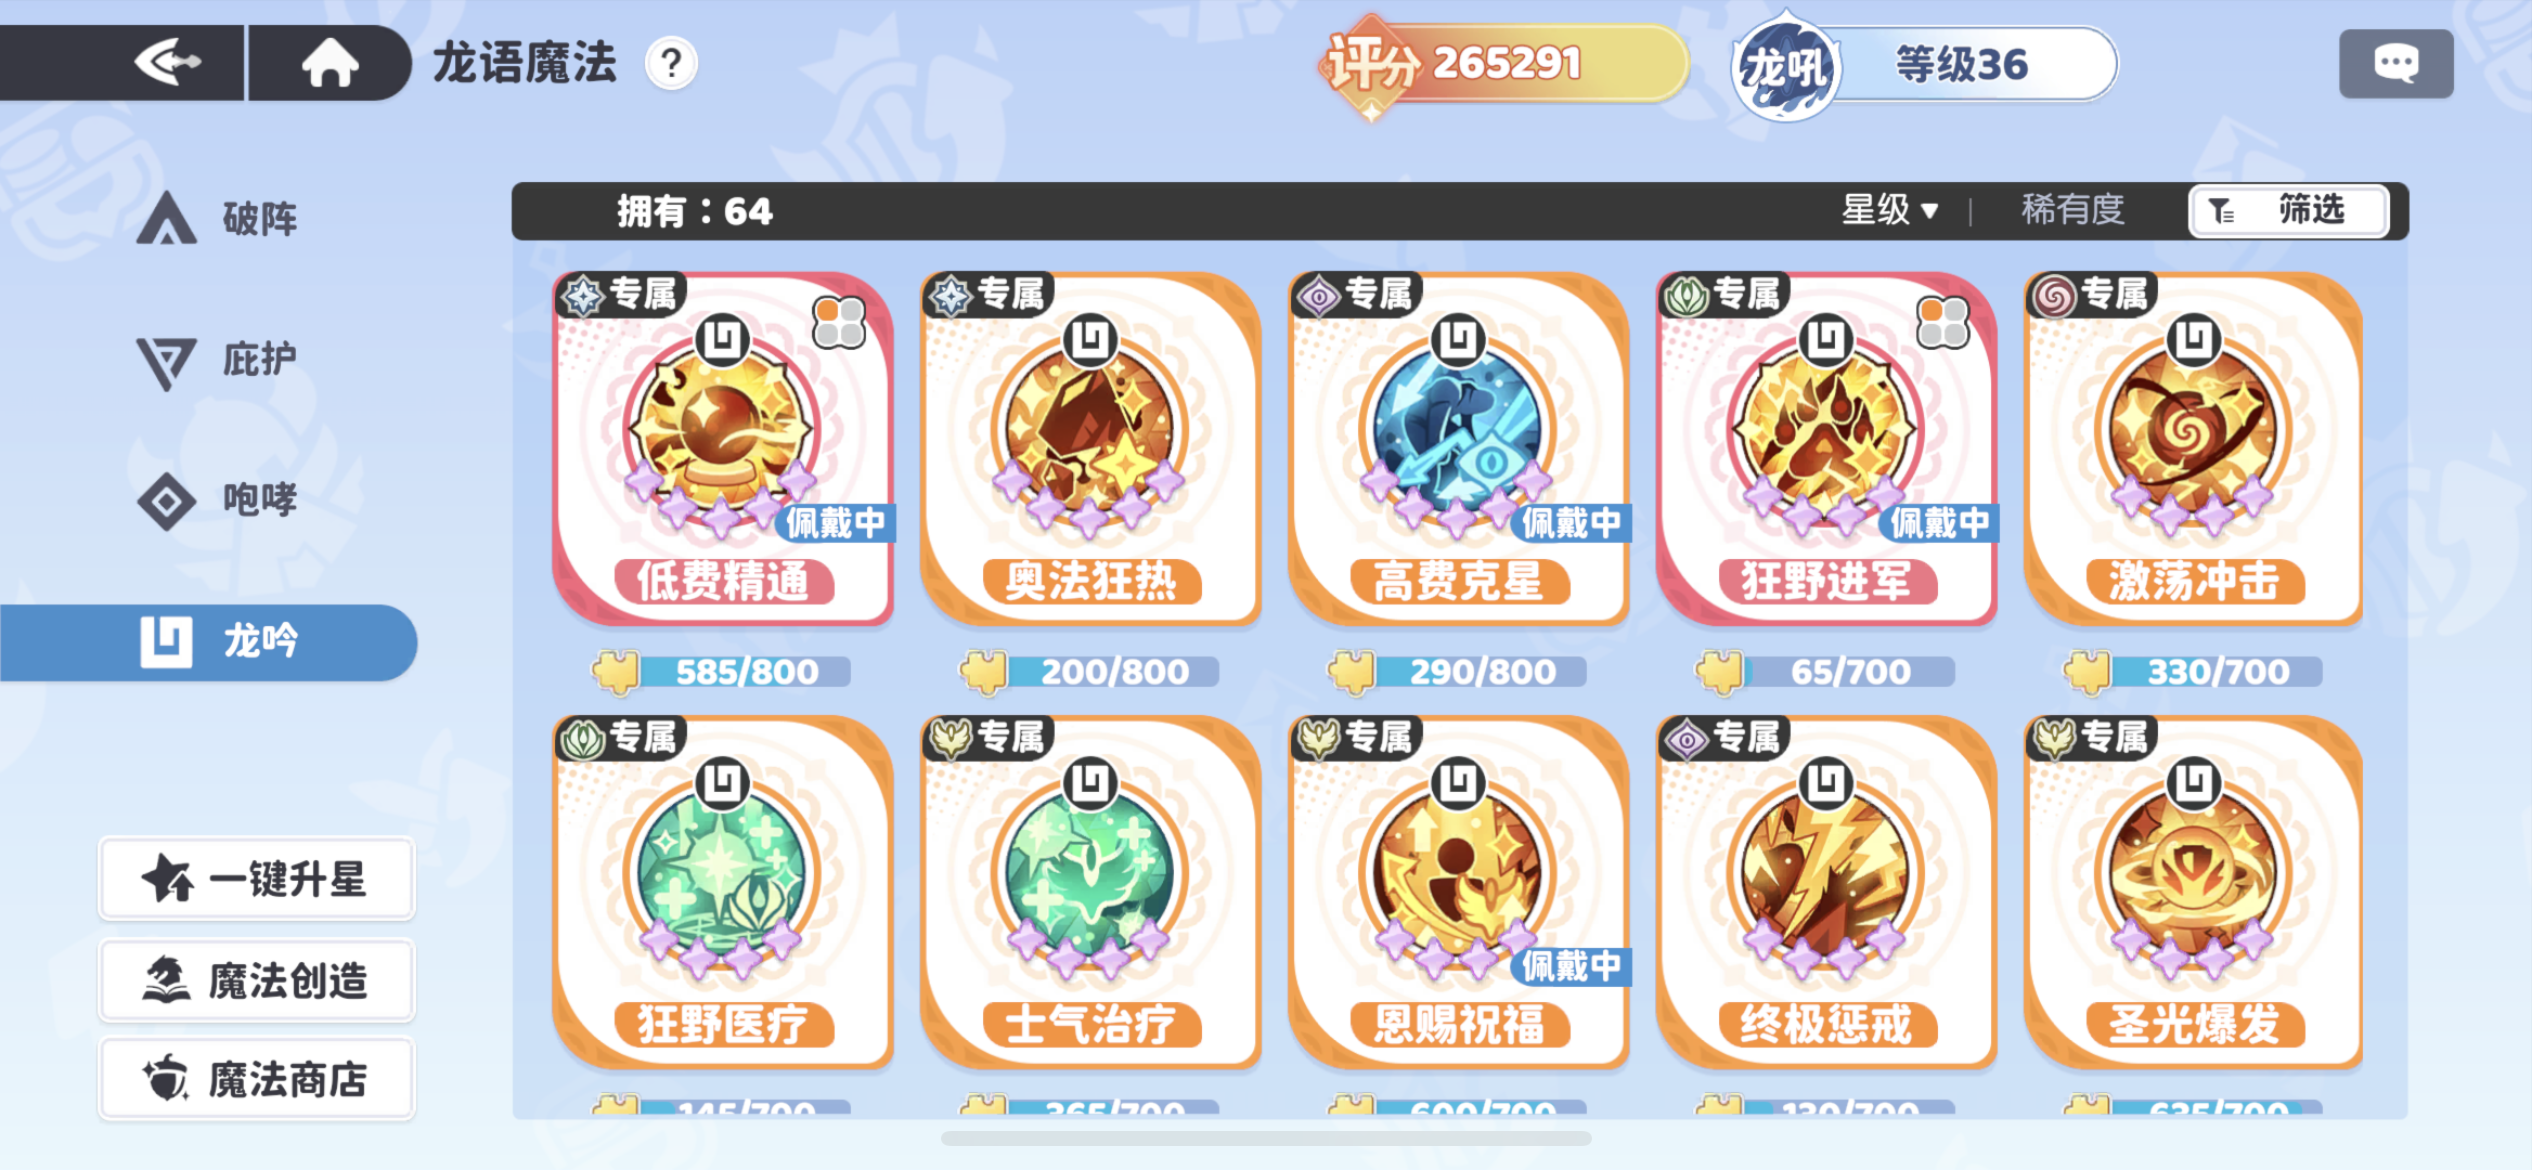Select the 咆哮 category tab

click(x=217, y=499)
